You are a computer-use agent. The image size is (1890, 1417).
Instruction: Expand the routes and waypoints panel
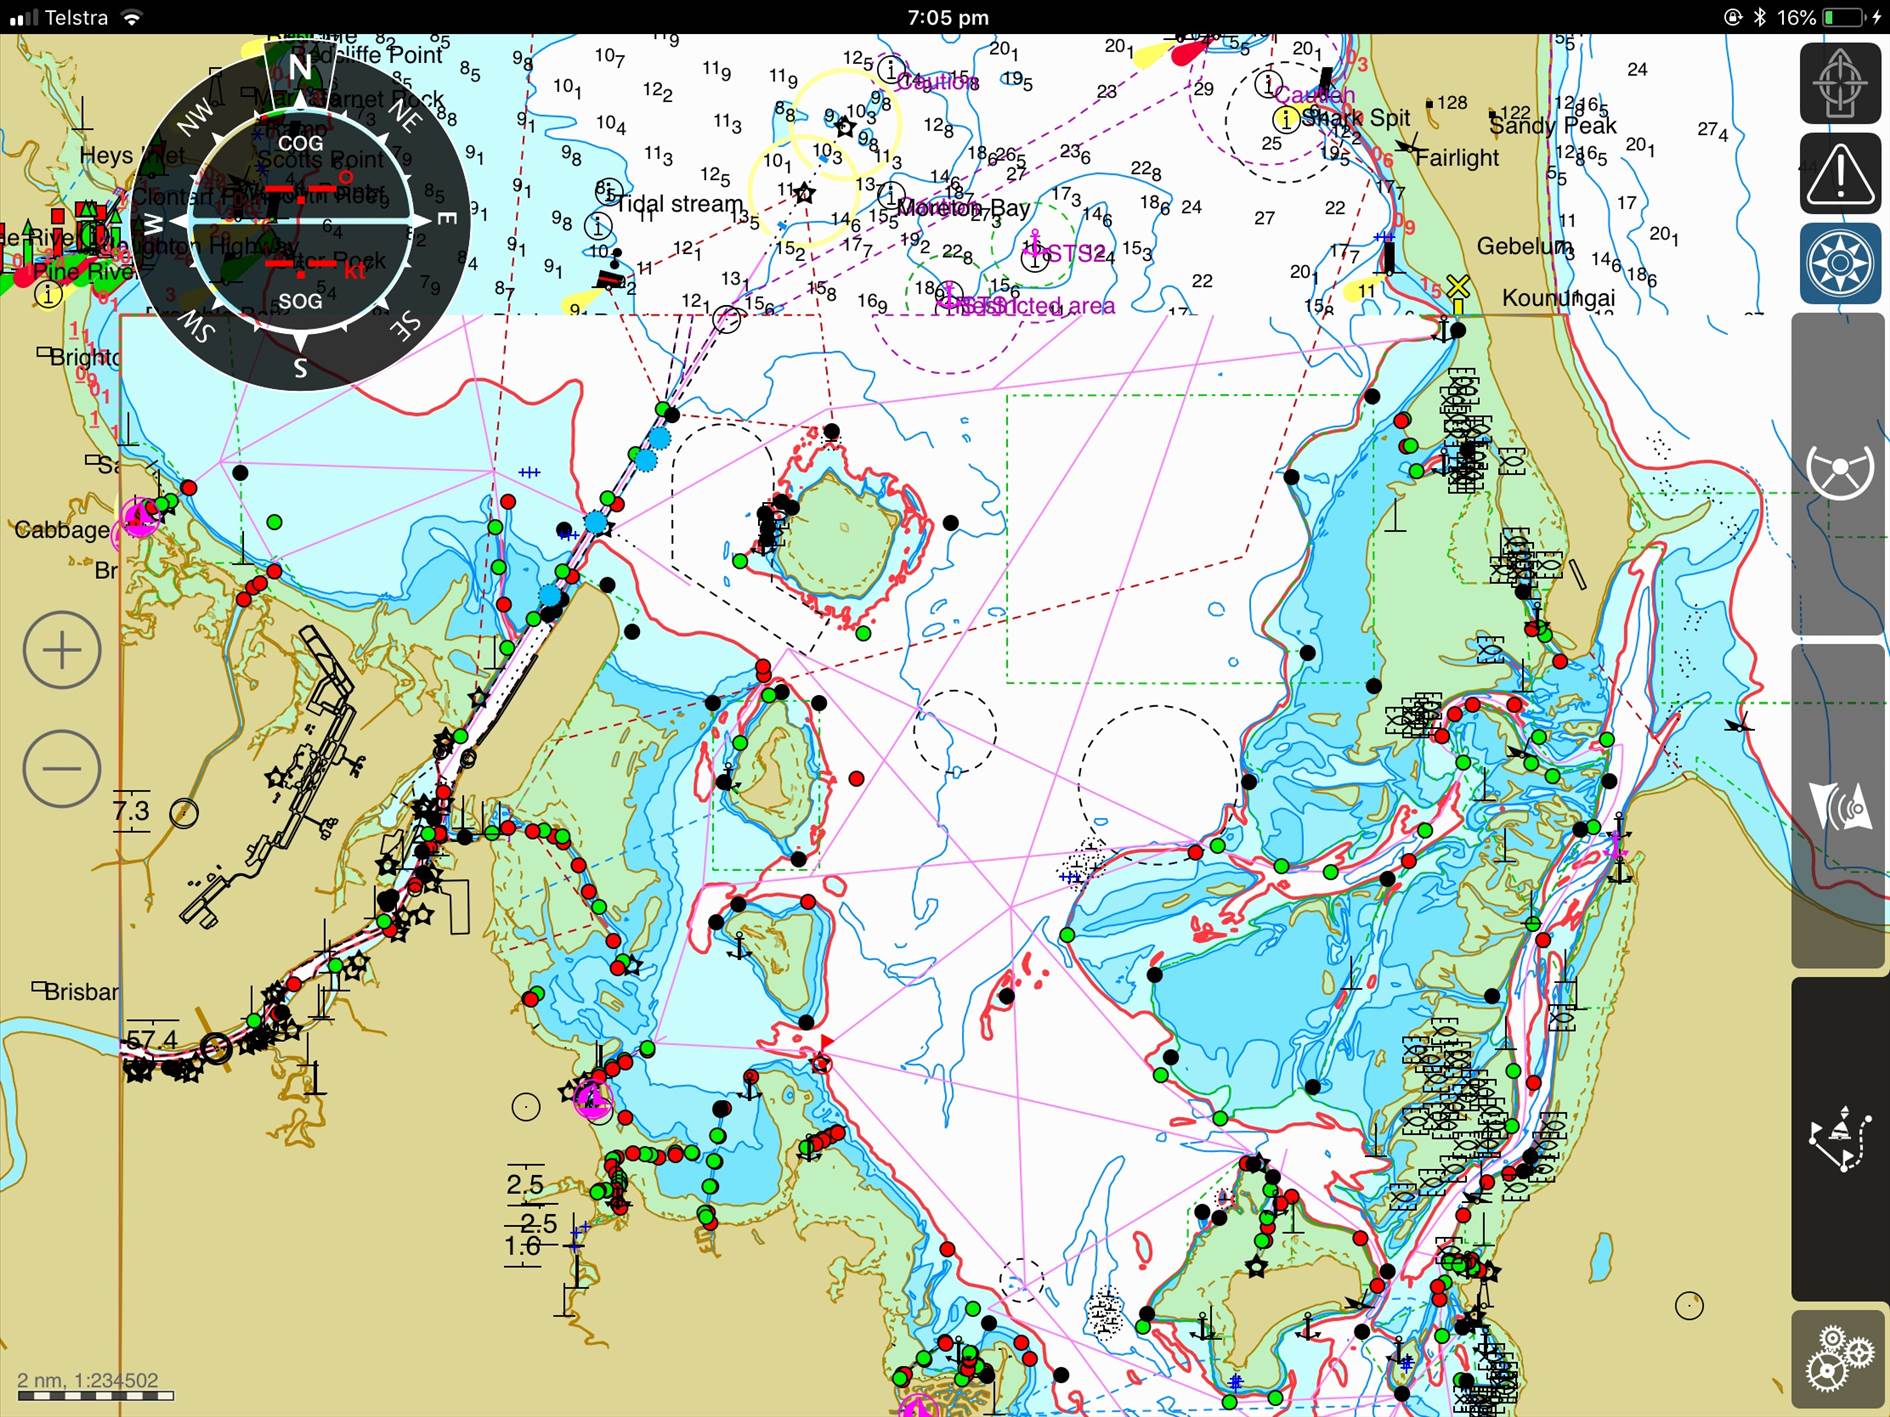pyautogui.click(x=1838, y=1139)
